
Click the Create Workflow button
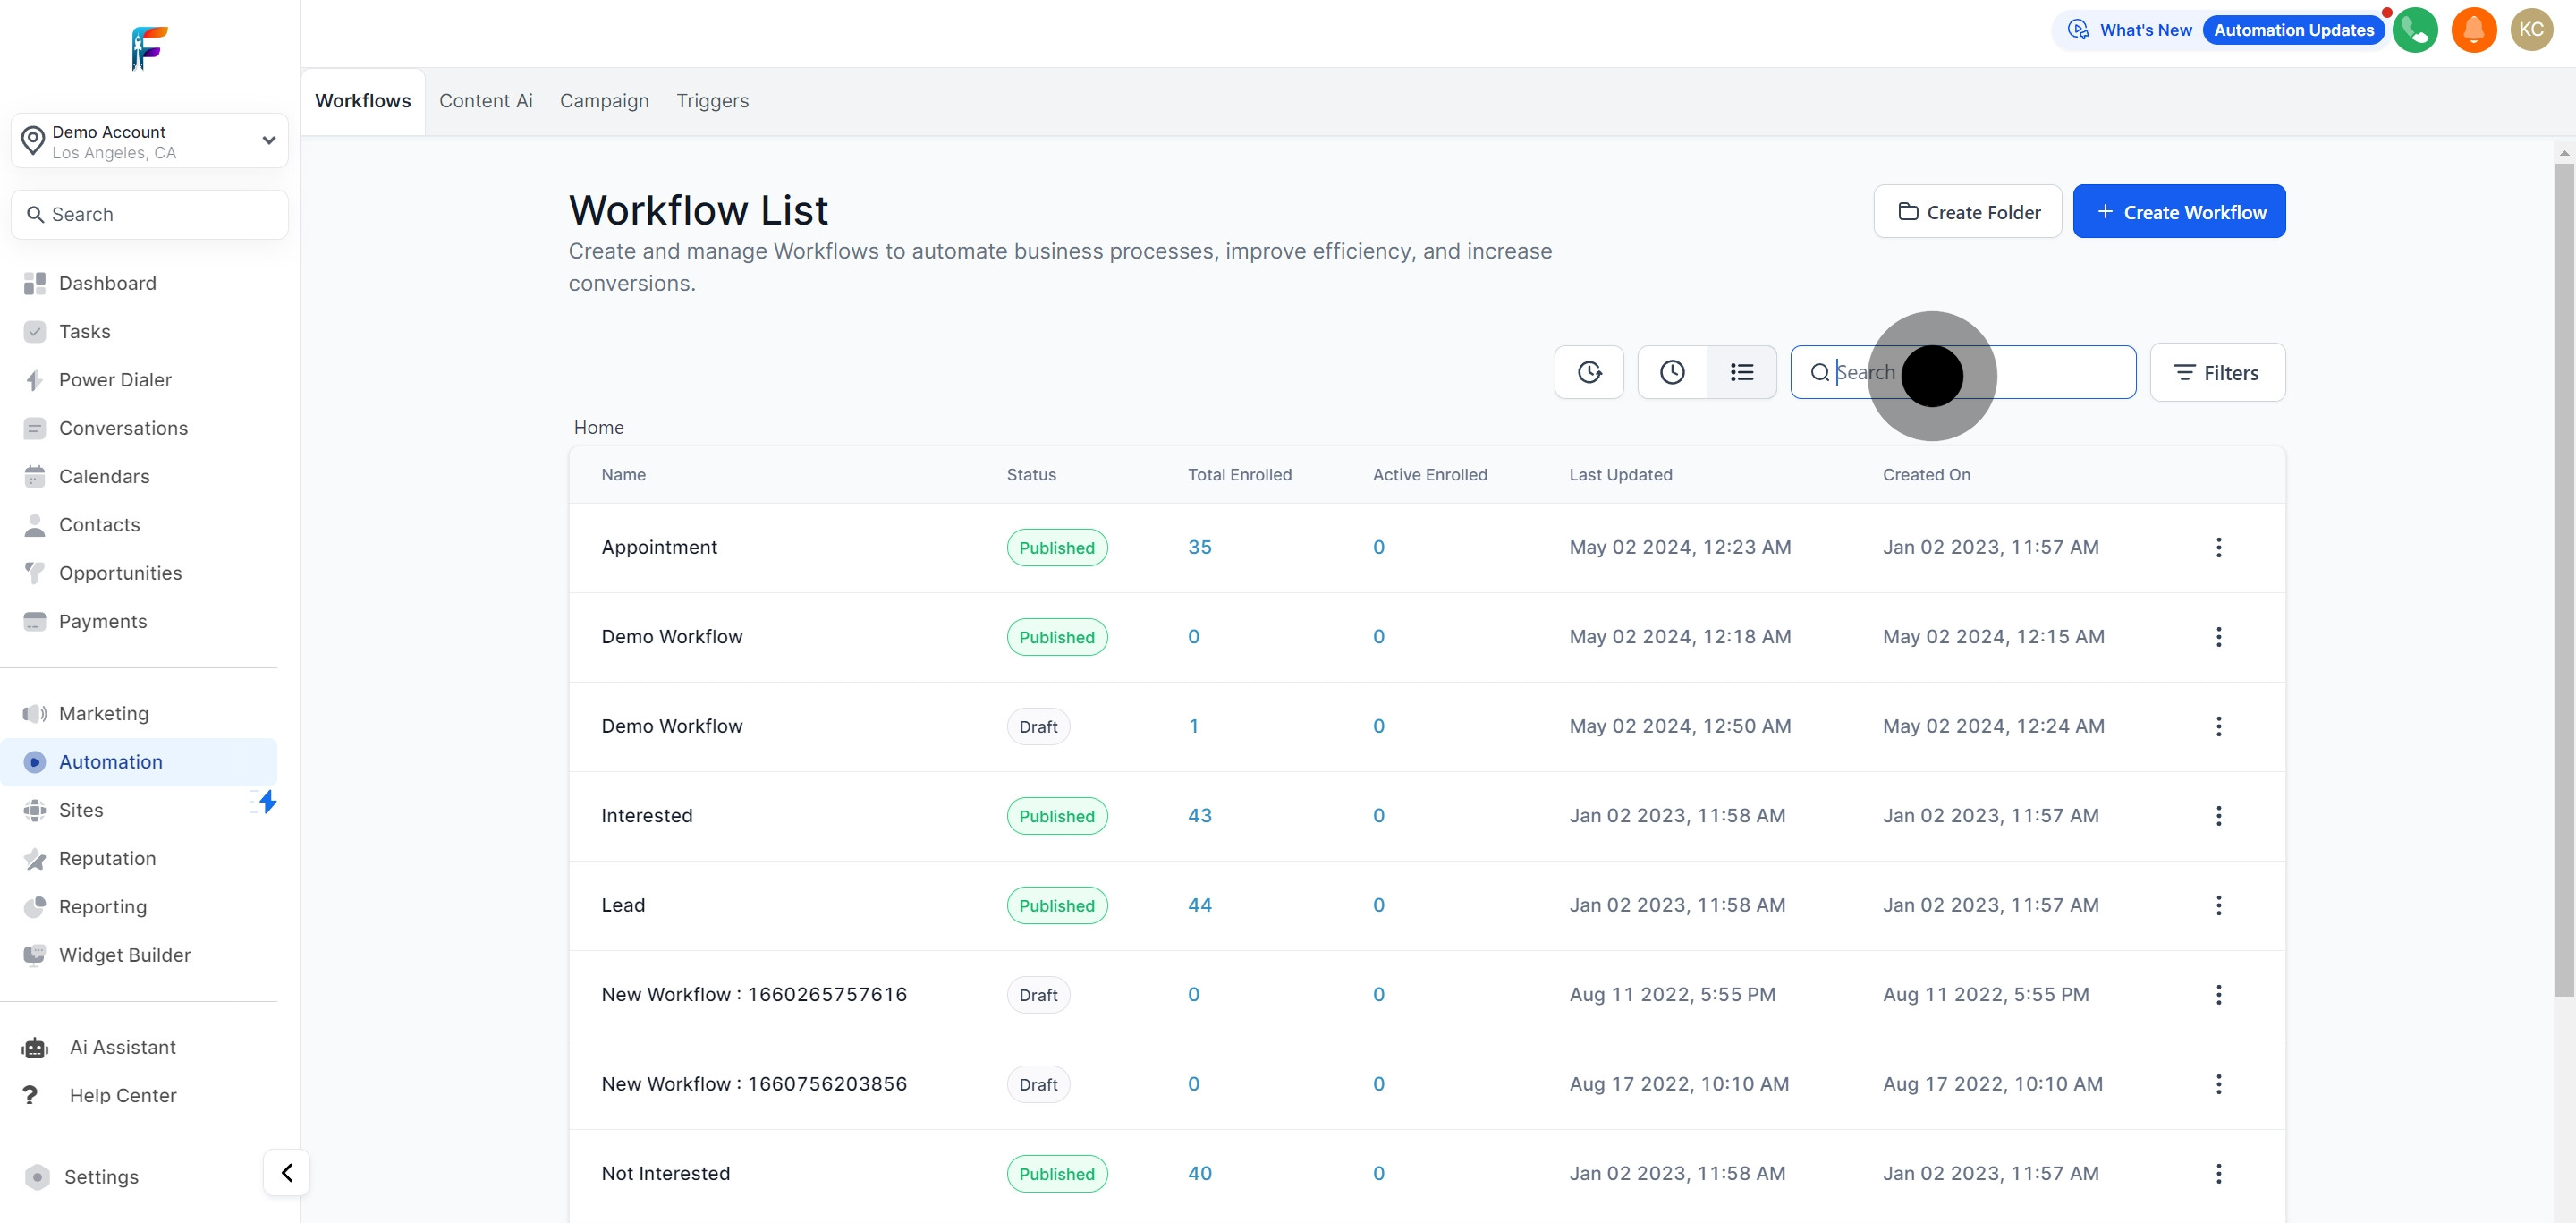point(2179,212)
